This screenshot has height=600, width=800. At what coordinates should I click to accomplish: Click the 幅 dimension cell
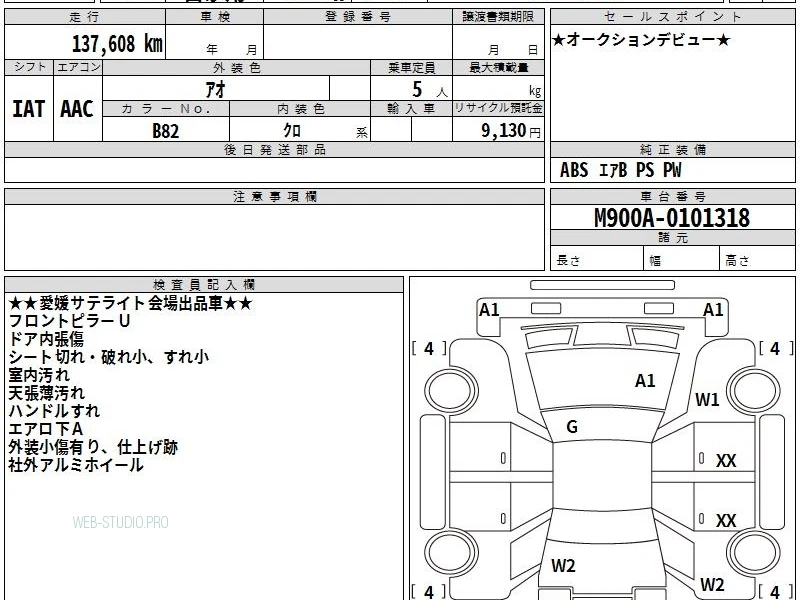682,258
